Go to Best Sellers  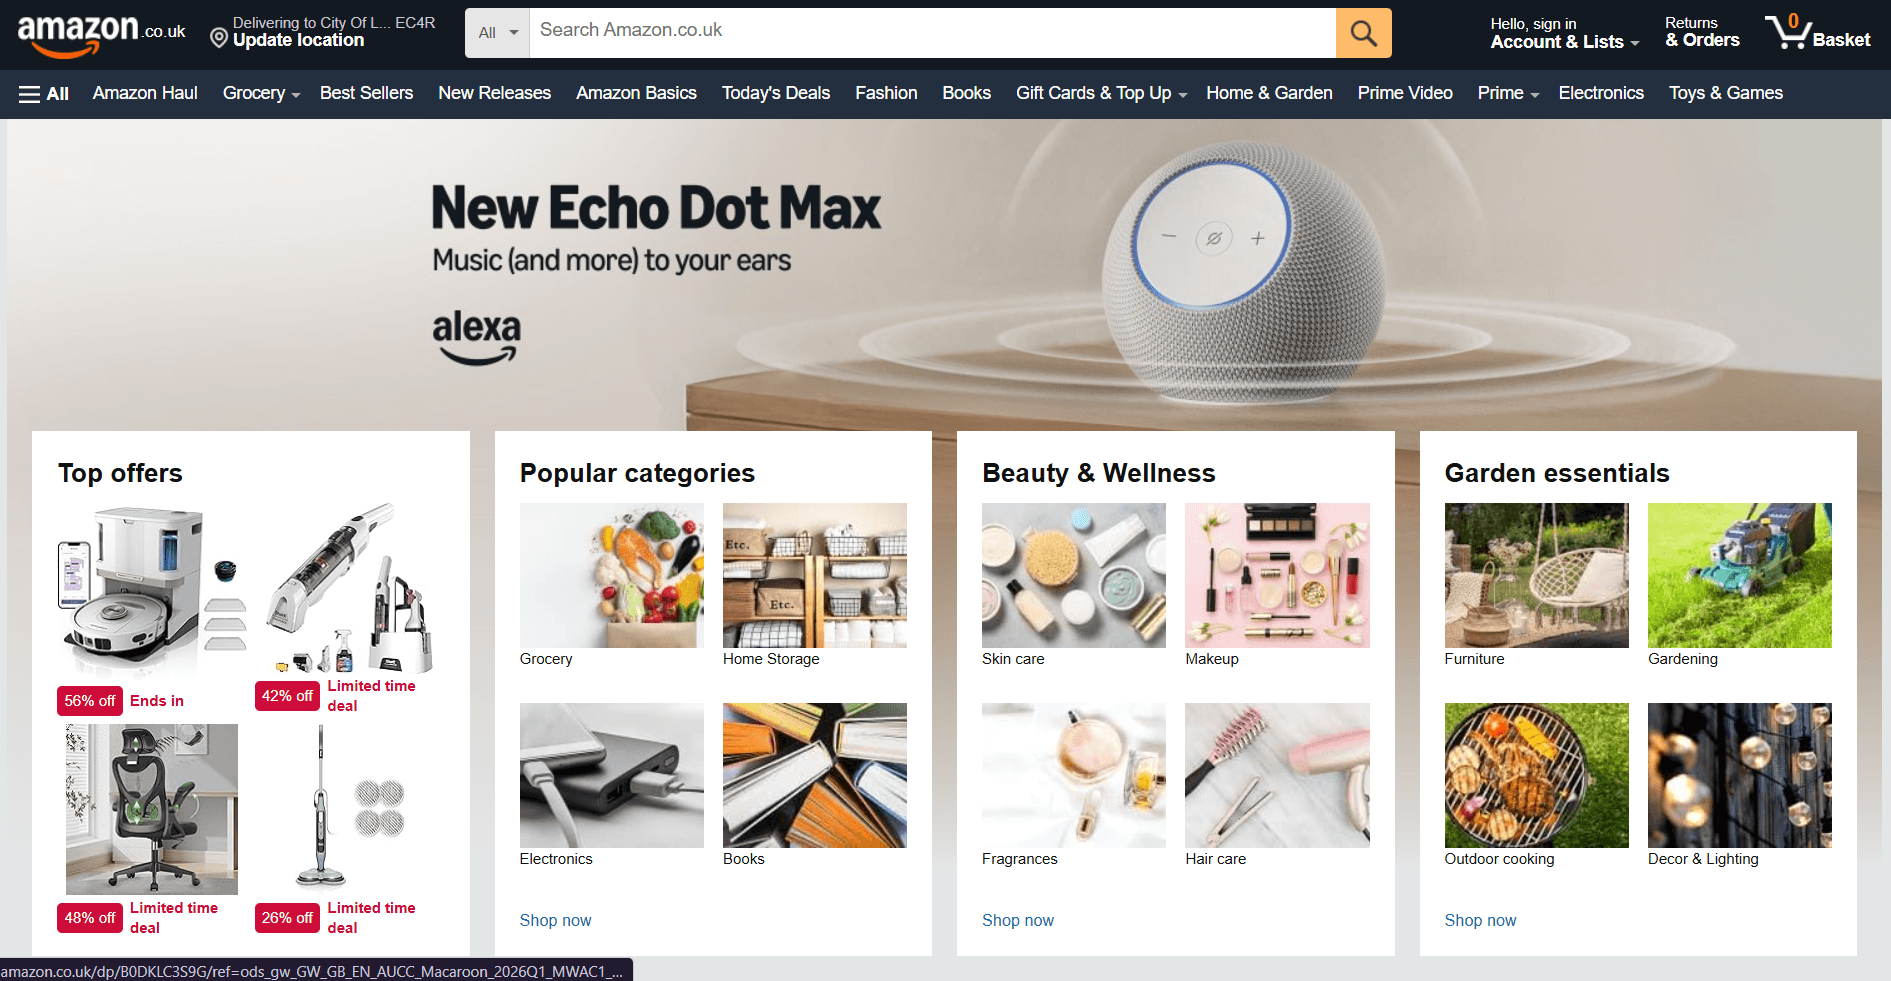click(x=366, y=93)
